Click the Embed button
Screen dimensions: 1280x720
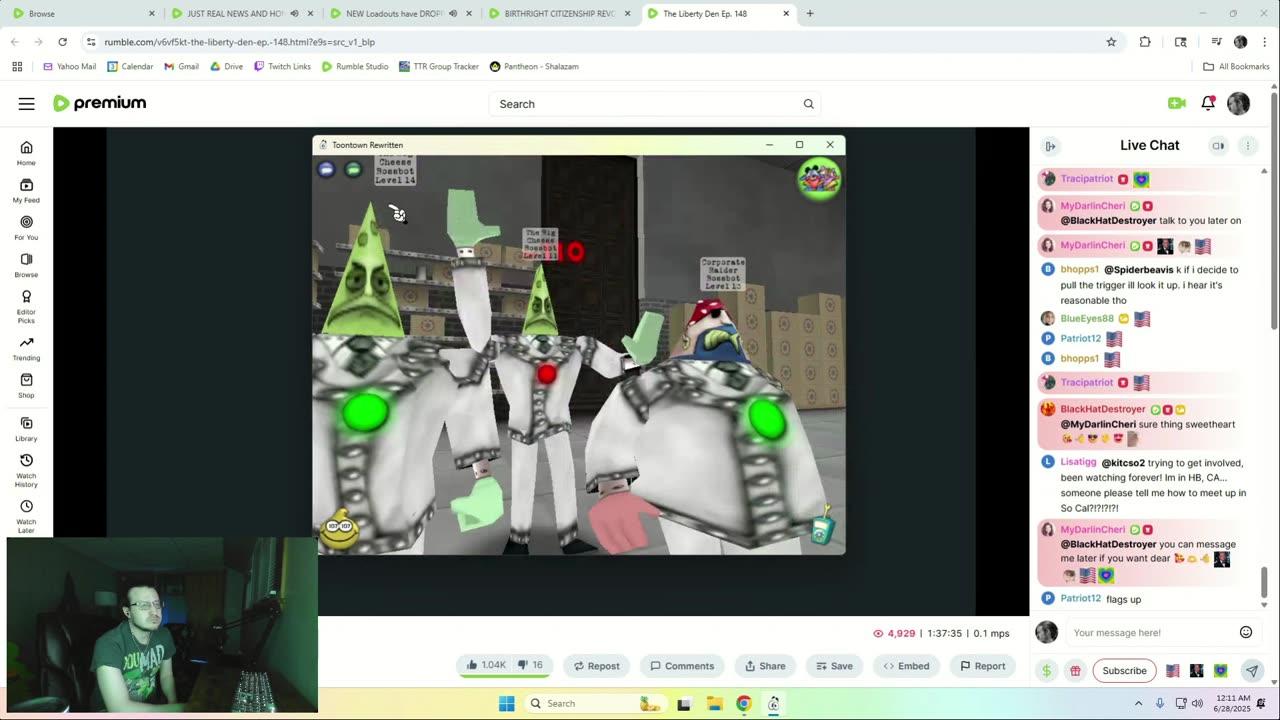pyautogui.click(x=906, y=666)
